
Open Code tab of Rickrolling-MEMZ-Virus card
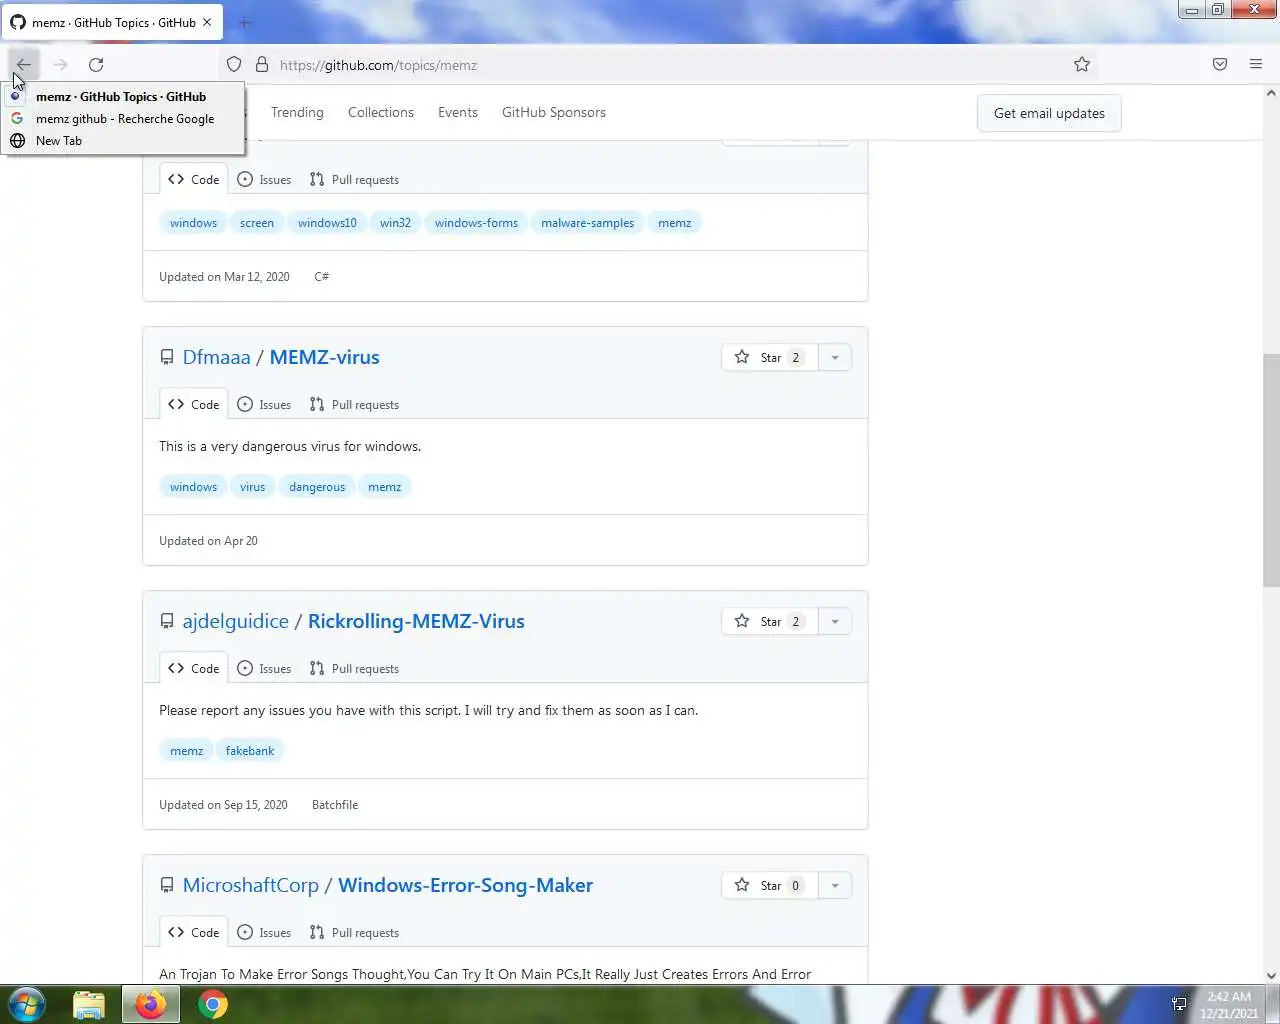[x=193, y=669]
